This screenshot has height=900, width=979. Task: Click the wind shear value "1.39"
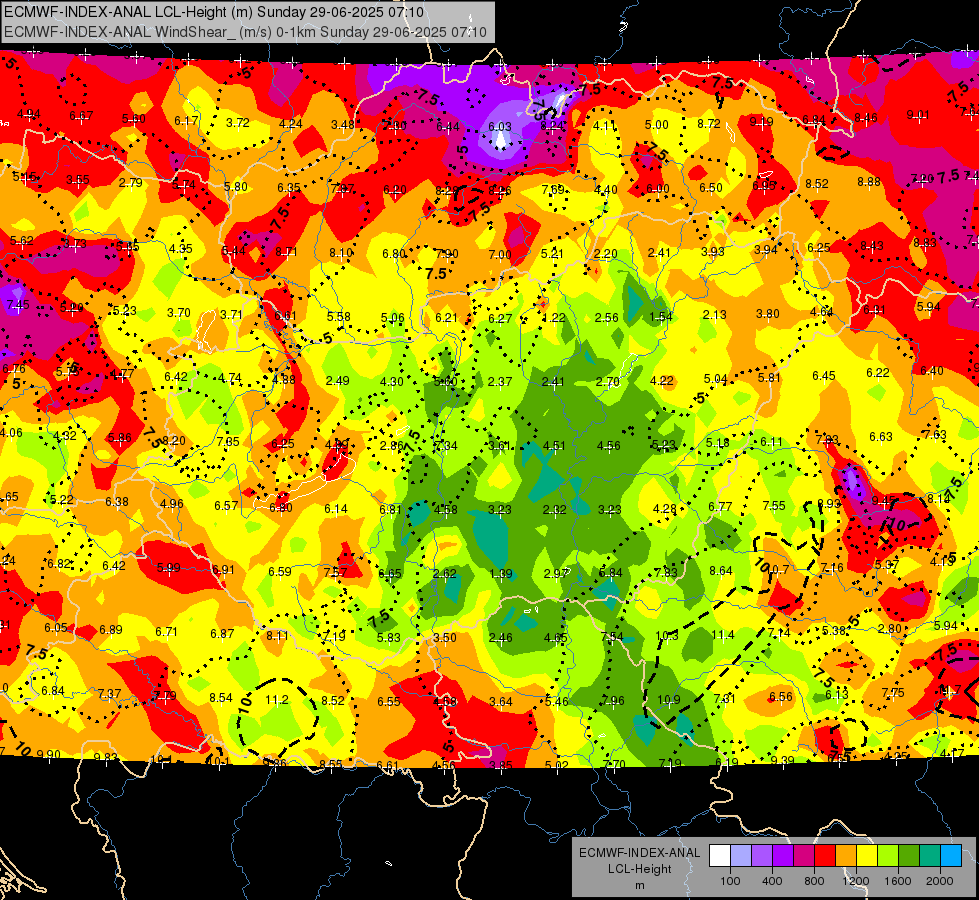tap(501, 573)
